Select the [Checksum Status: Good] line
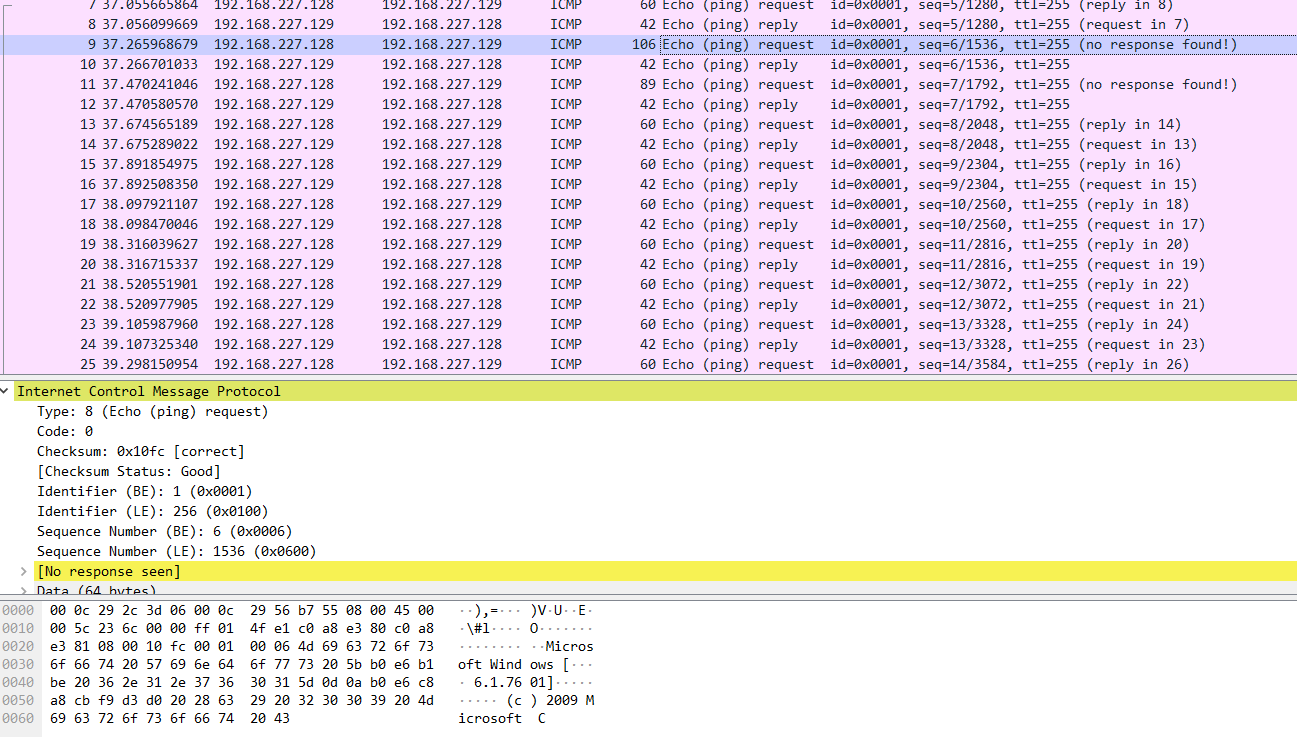This screenshot has width=1297, height=737. [129, 471]
